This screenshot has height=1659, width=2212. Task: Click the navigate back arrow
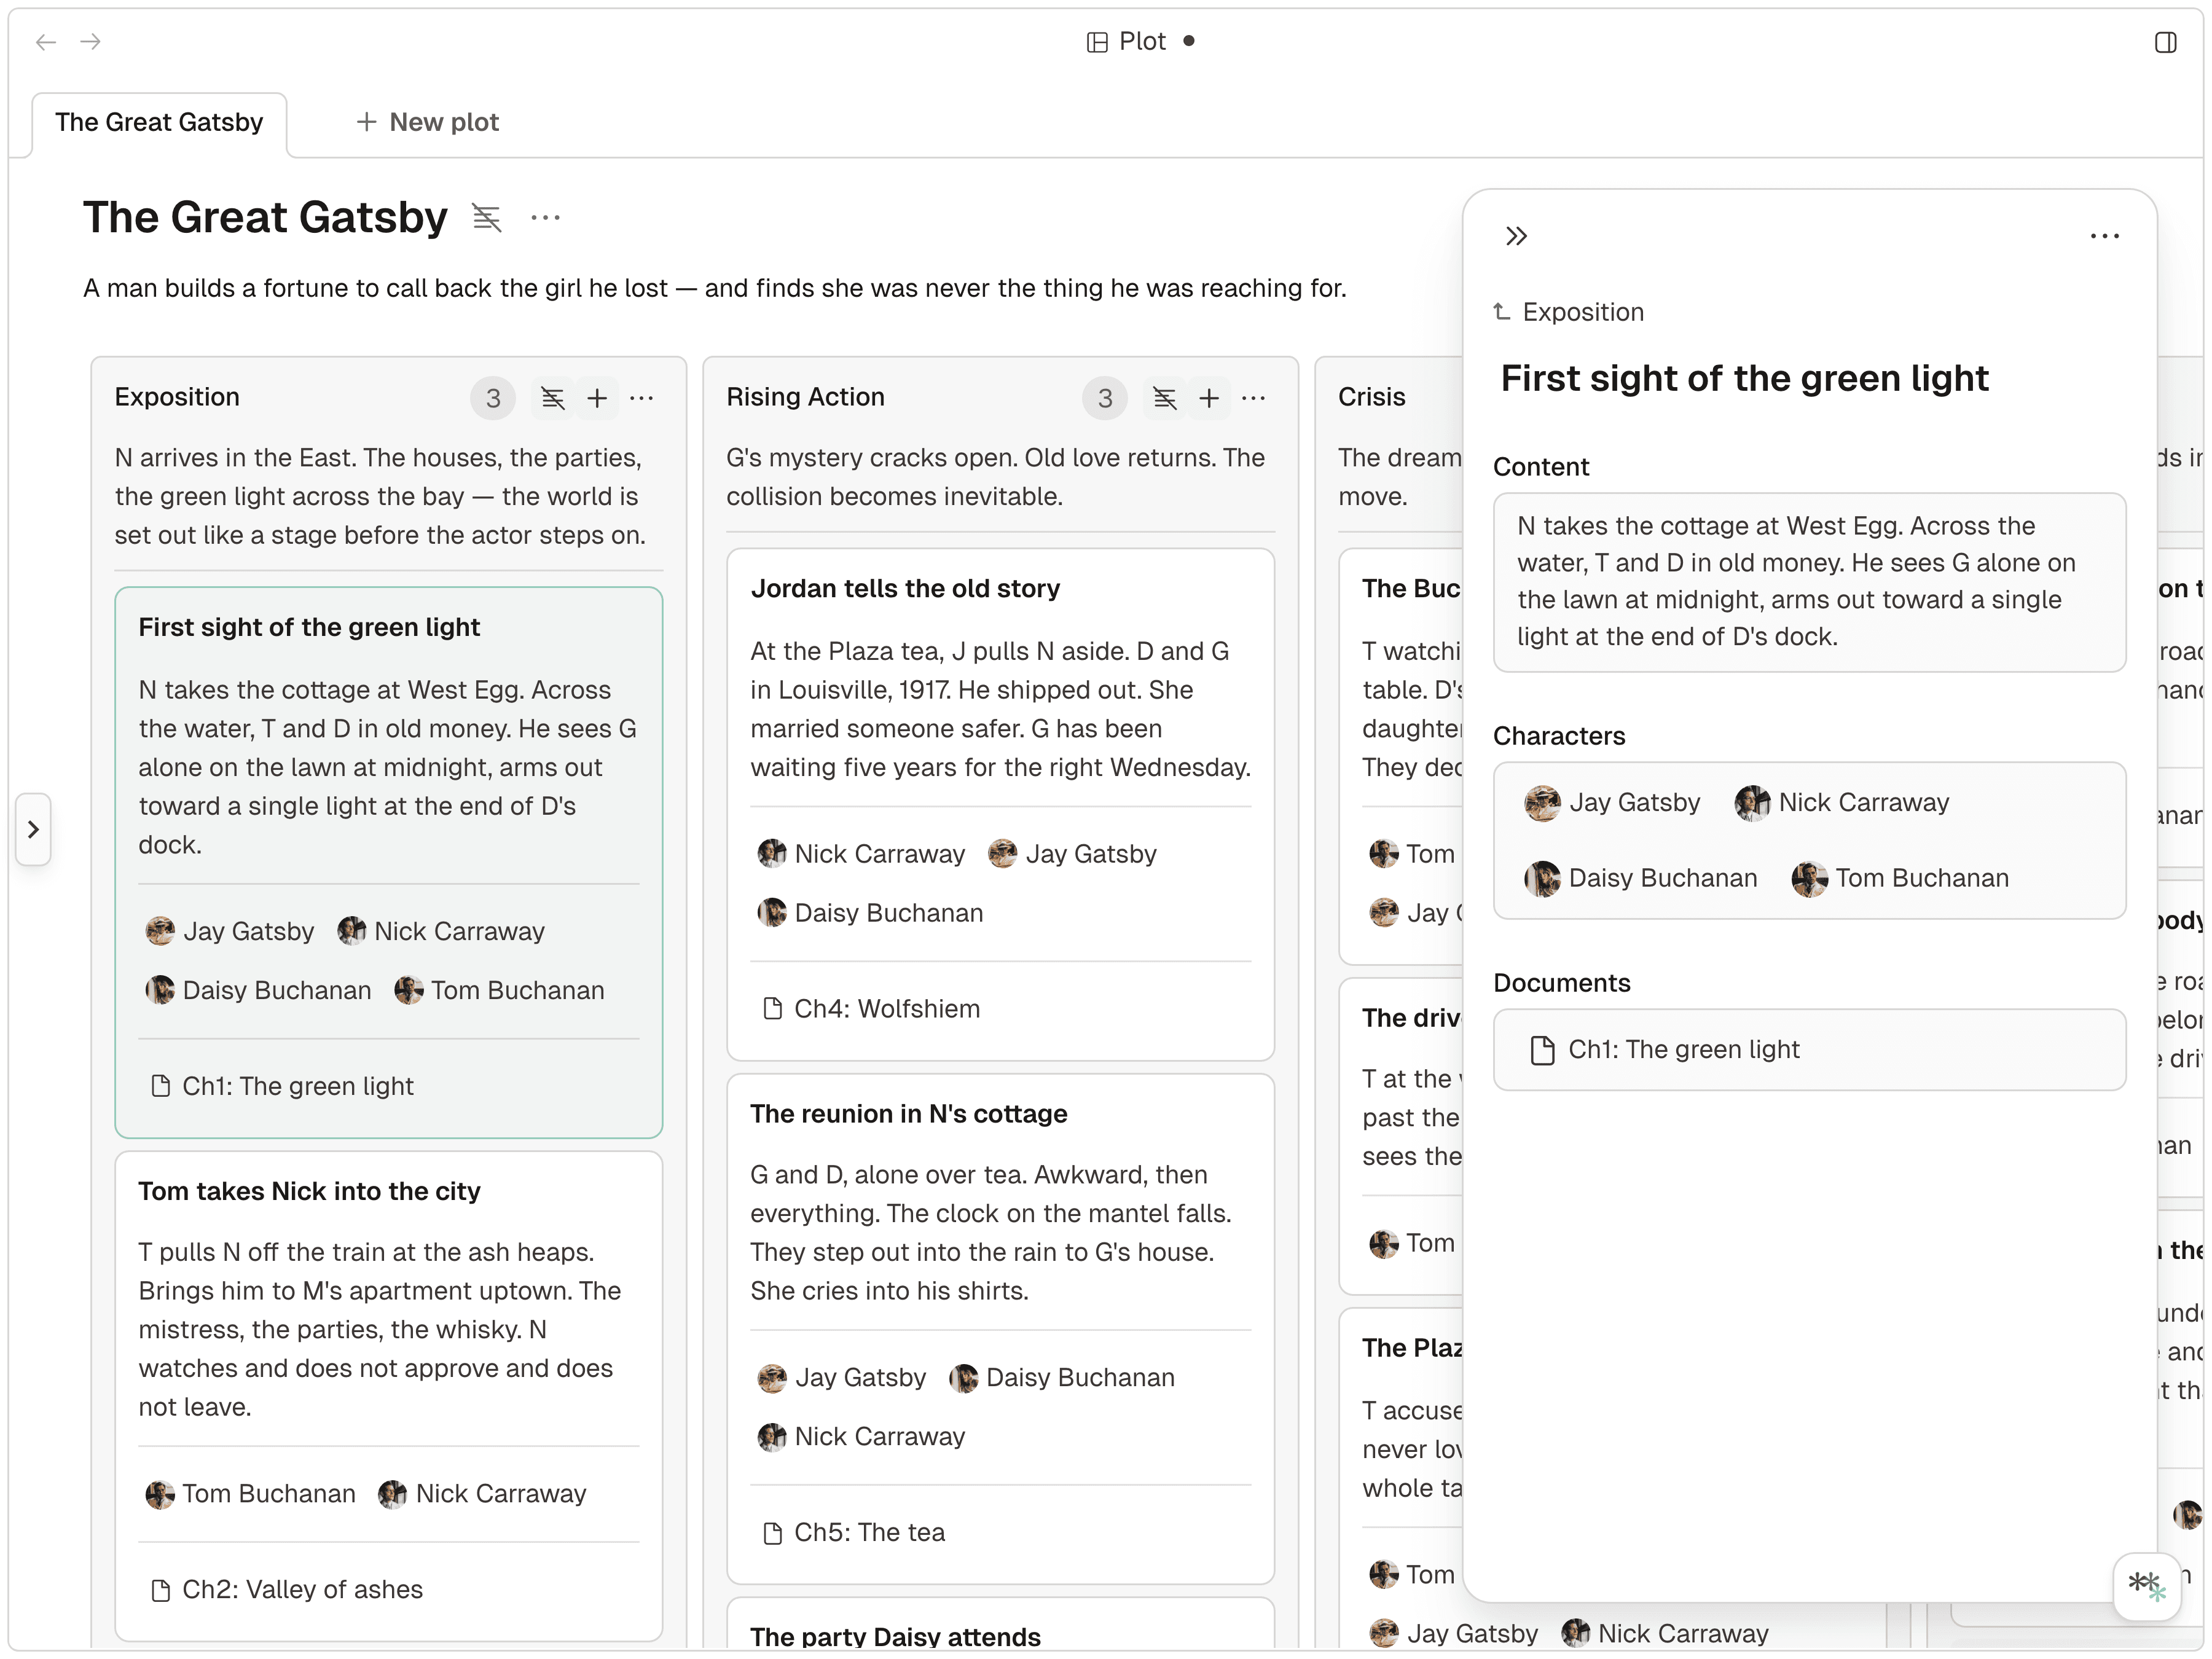click(45, 42)
